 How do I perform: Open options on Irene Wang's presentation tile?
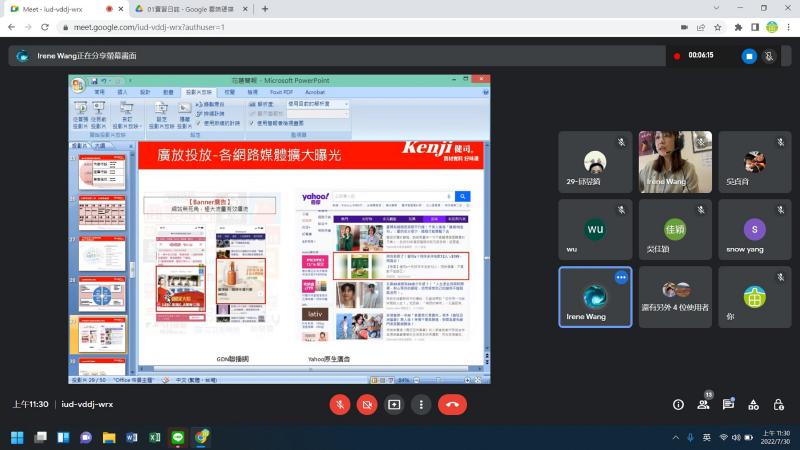click(621, 278)
